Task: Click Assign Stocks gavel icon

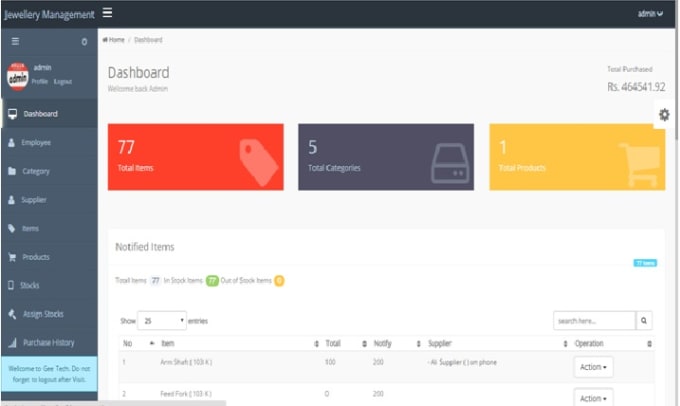Action: click(x=12, y=314)
